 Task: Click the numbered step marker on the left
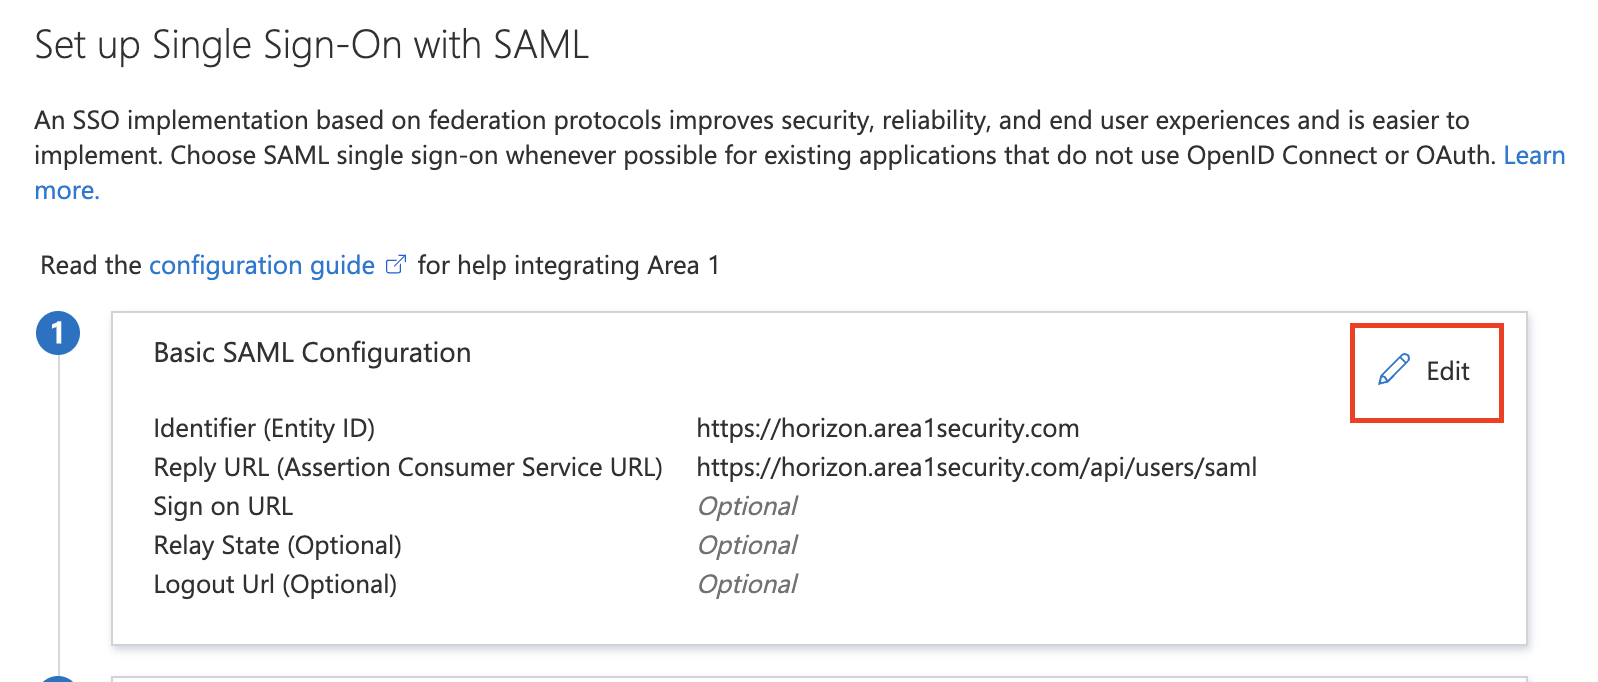coord(58,333)
